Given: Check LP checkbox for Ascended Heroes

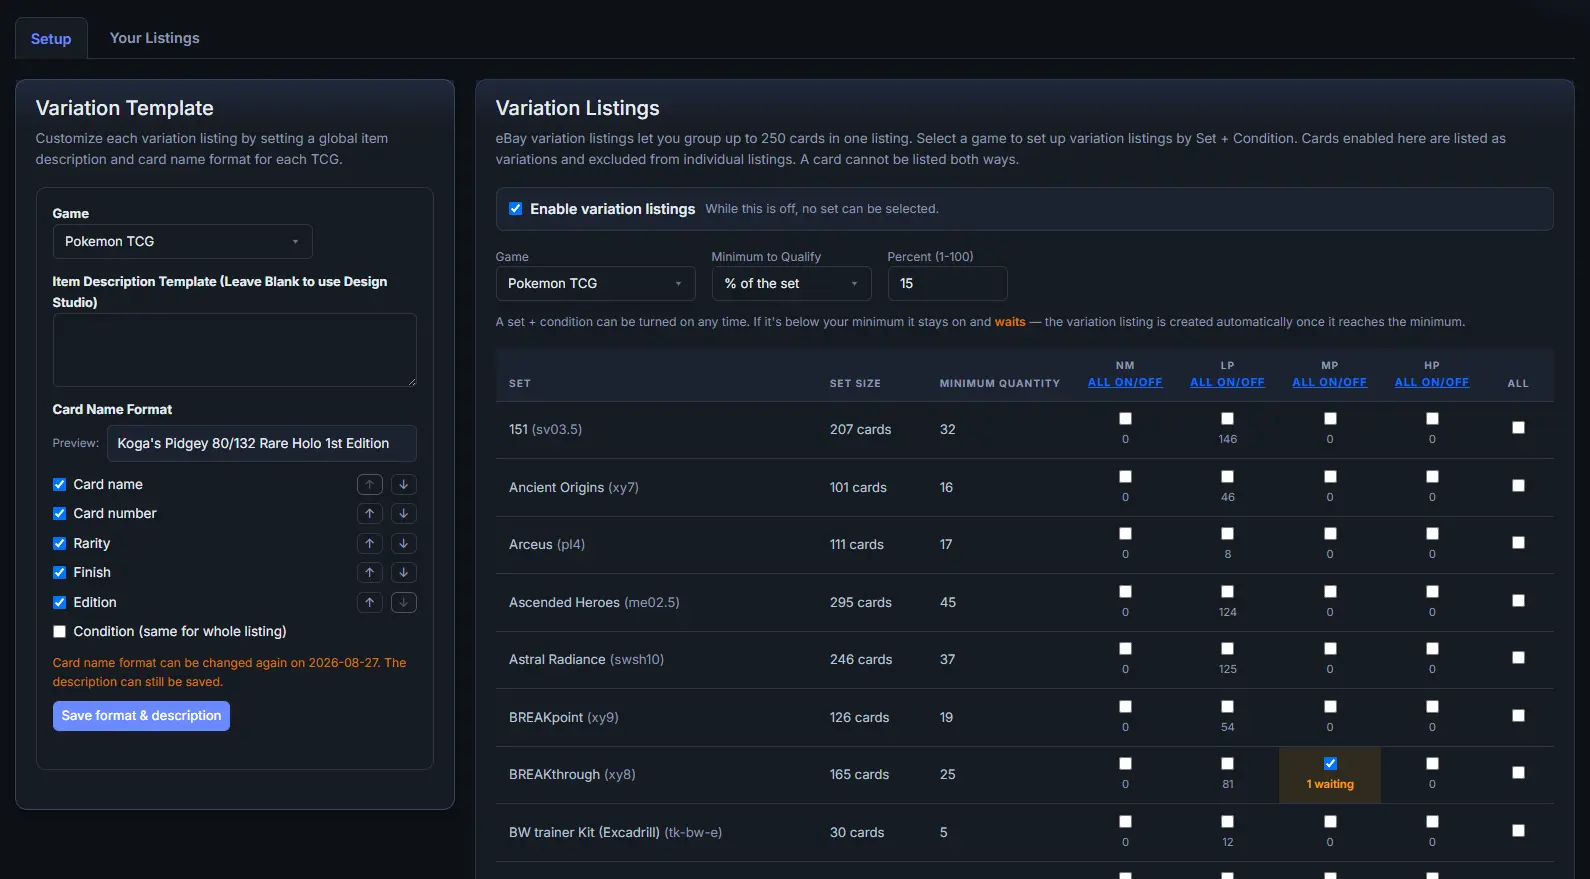Looking at the screenshot, I should coord(1227,592).
